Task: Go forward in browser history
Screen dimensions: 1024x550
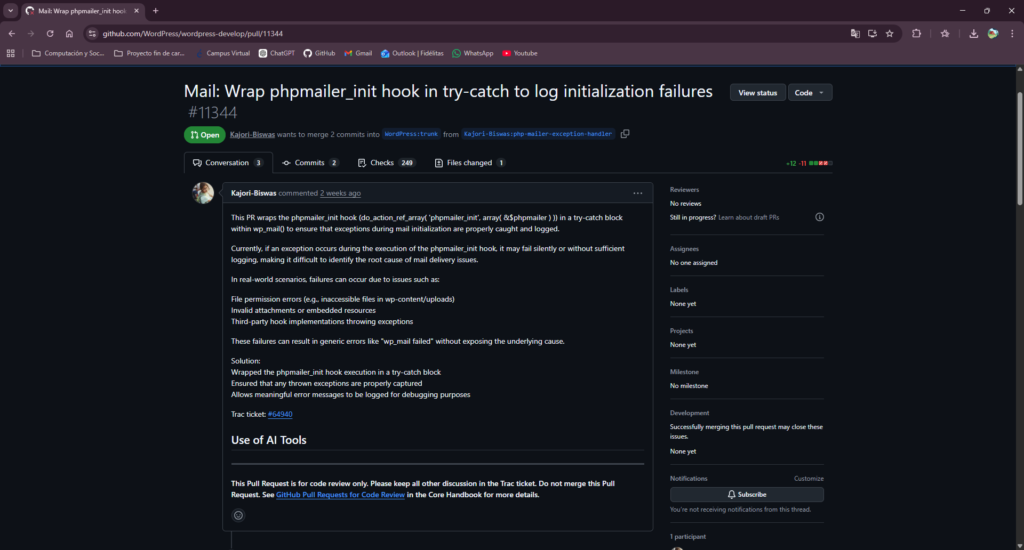Action: pos(31,33)
